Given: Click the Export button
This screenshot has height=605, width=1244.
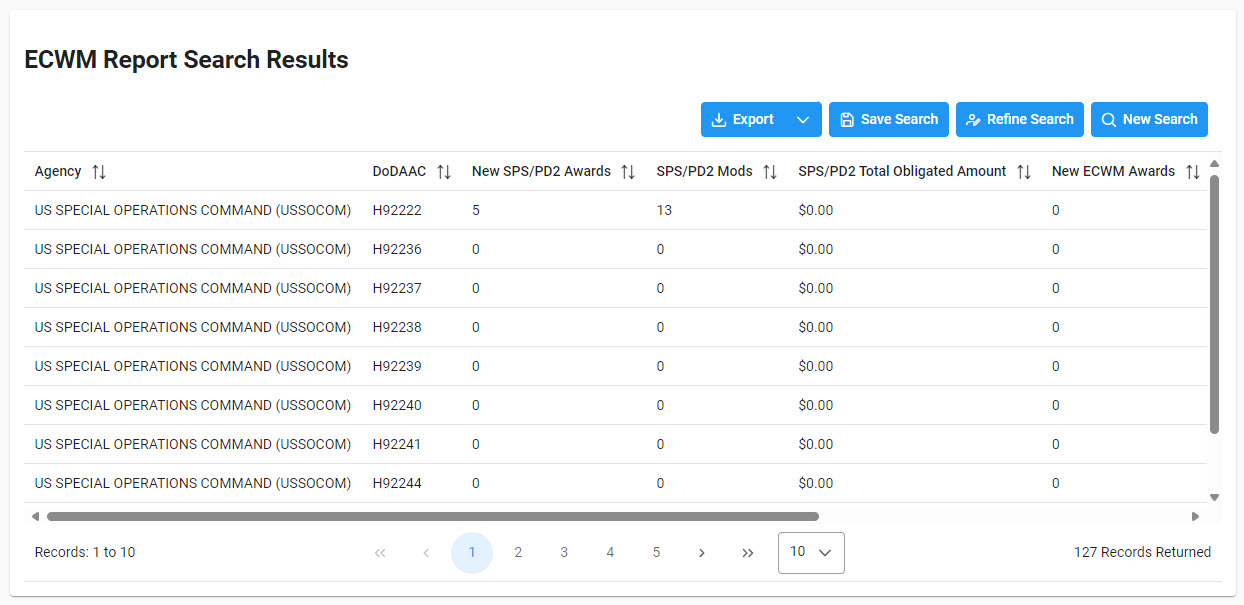Looking at the screenshot, I should click(x=743, y=120).
